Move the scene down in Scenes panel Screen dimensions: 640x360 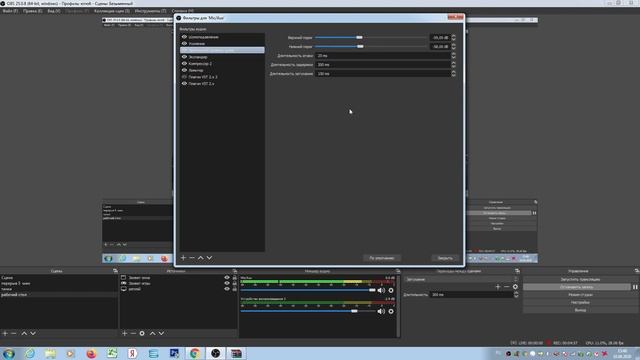(x=33, y=333)
